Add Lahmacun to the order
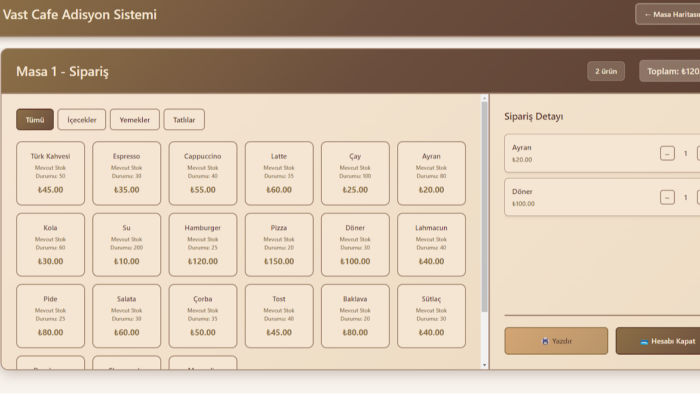 coord(431,245)
